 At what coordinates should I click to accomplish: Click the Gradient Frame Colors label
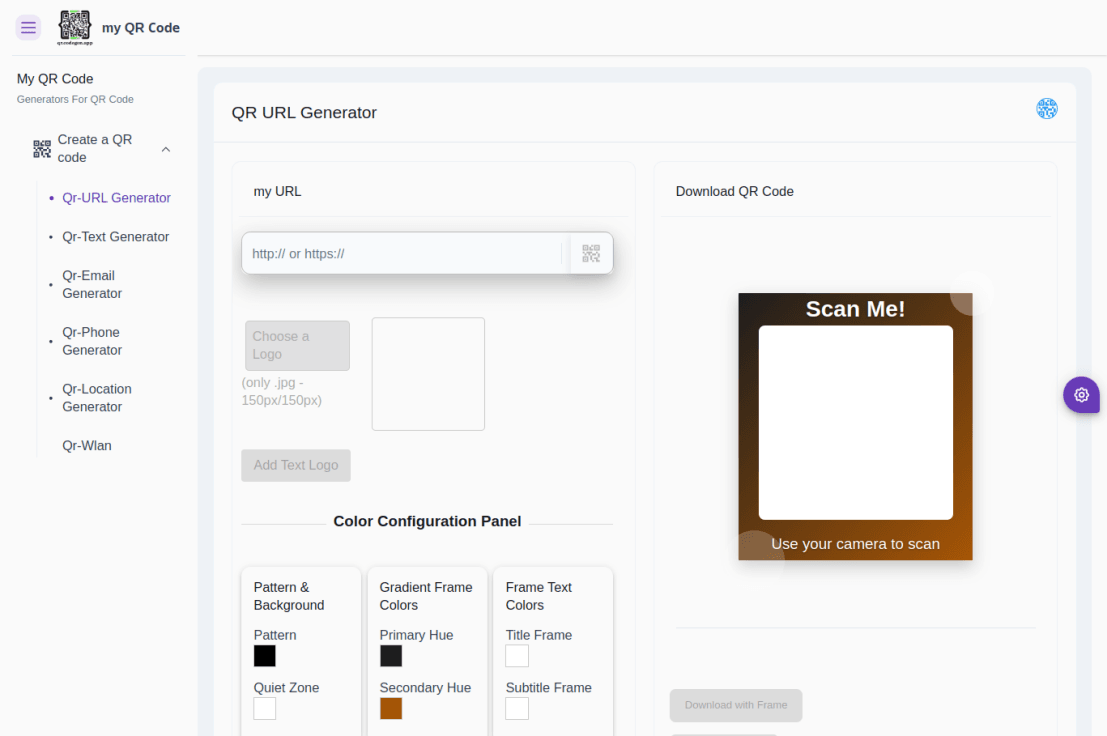click(x=426, y=596)
